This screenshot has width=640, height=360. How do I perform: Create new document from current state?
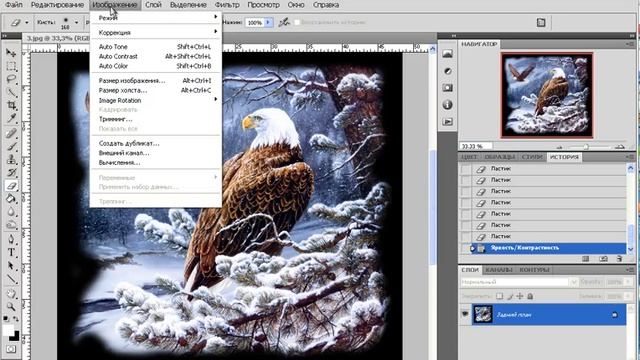(586, 259)
